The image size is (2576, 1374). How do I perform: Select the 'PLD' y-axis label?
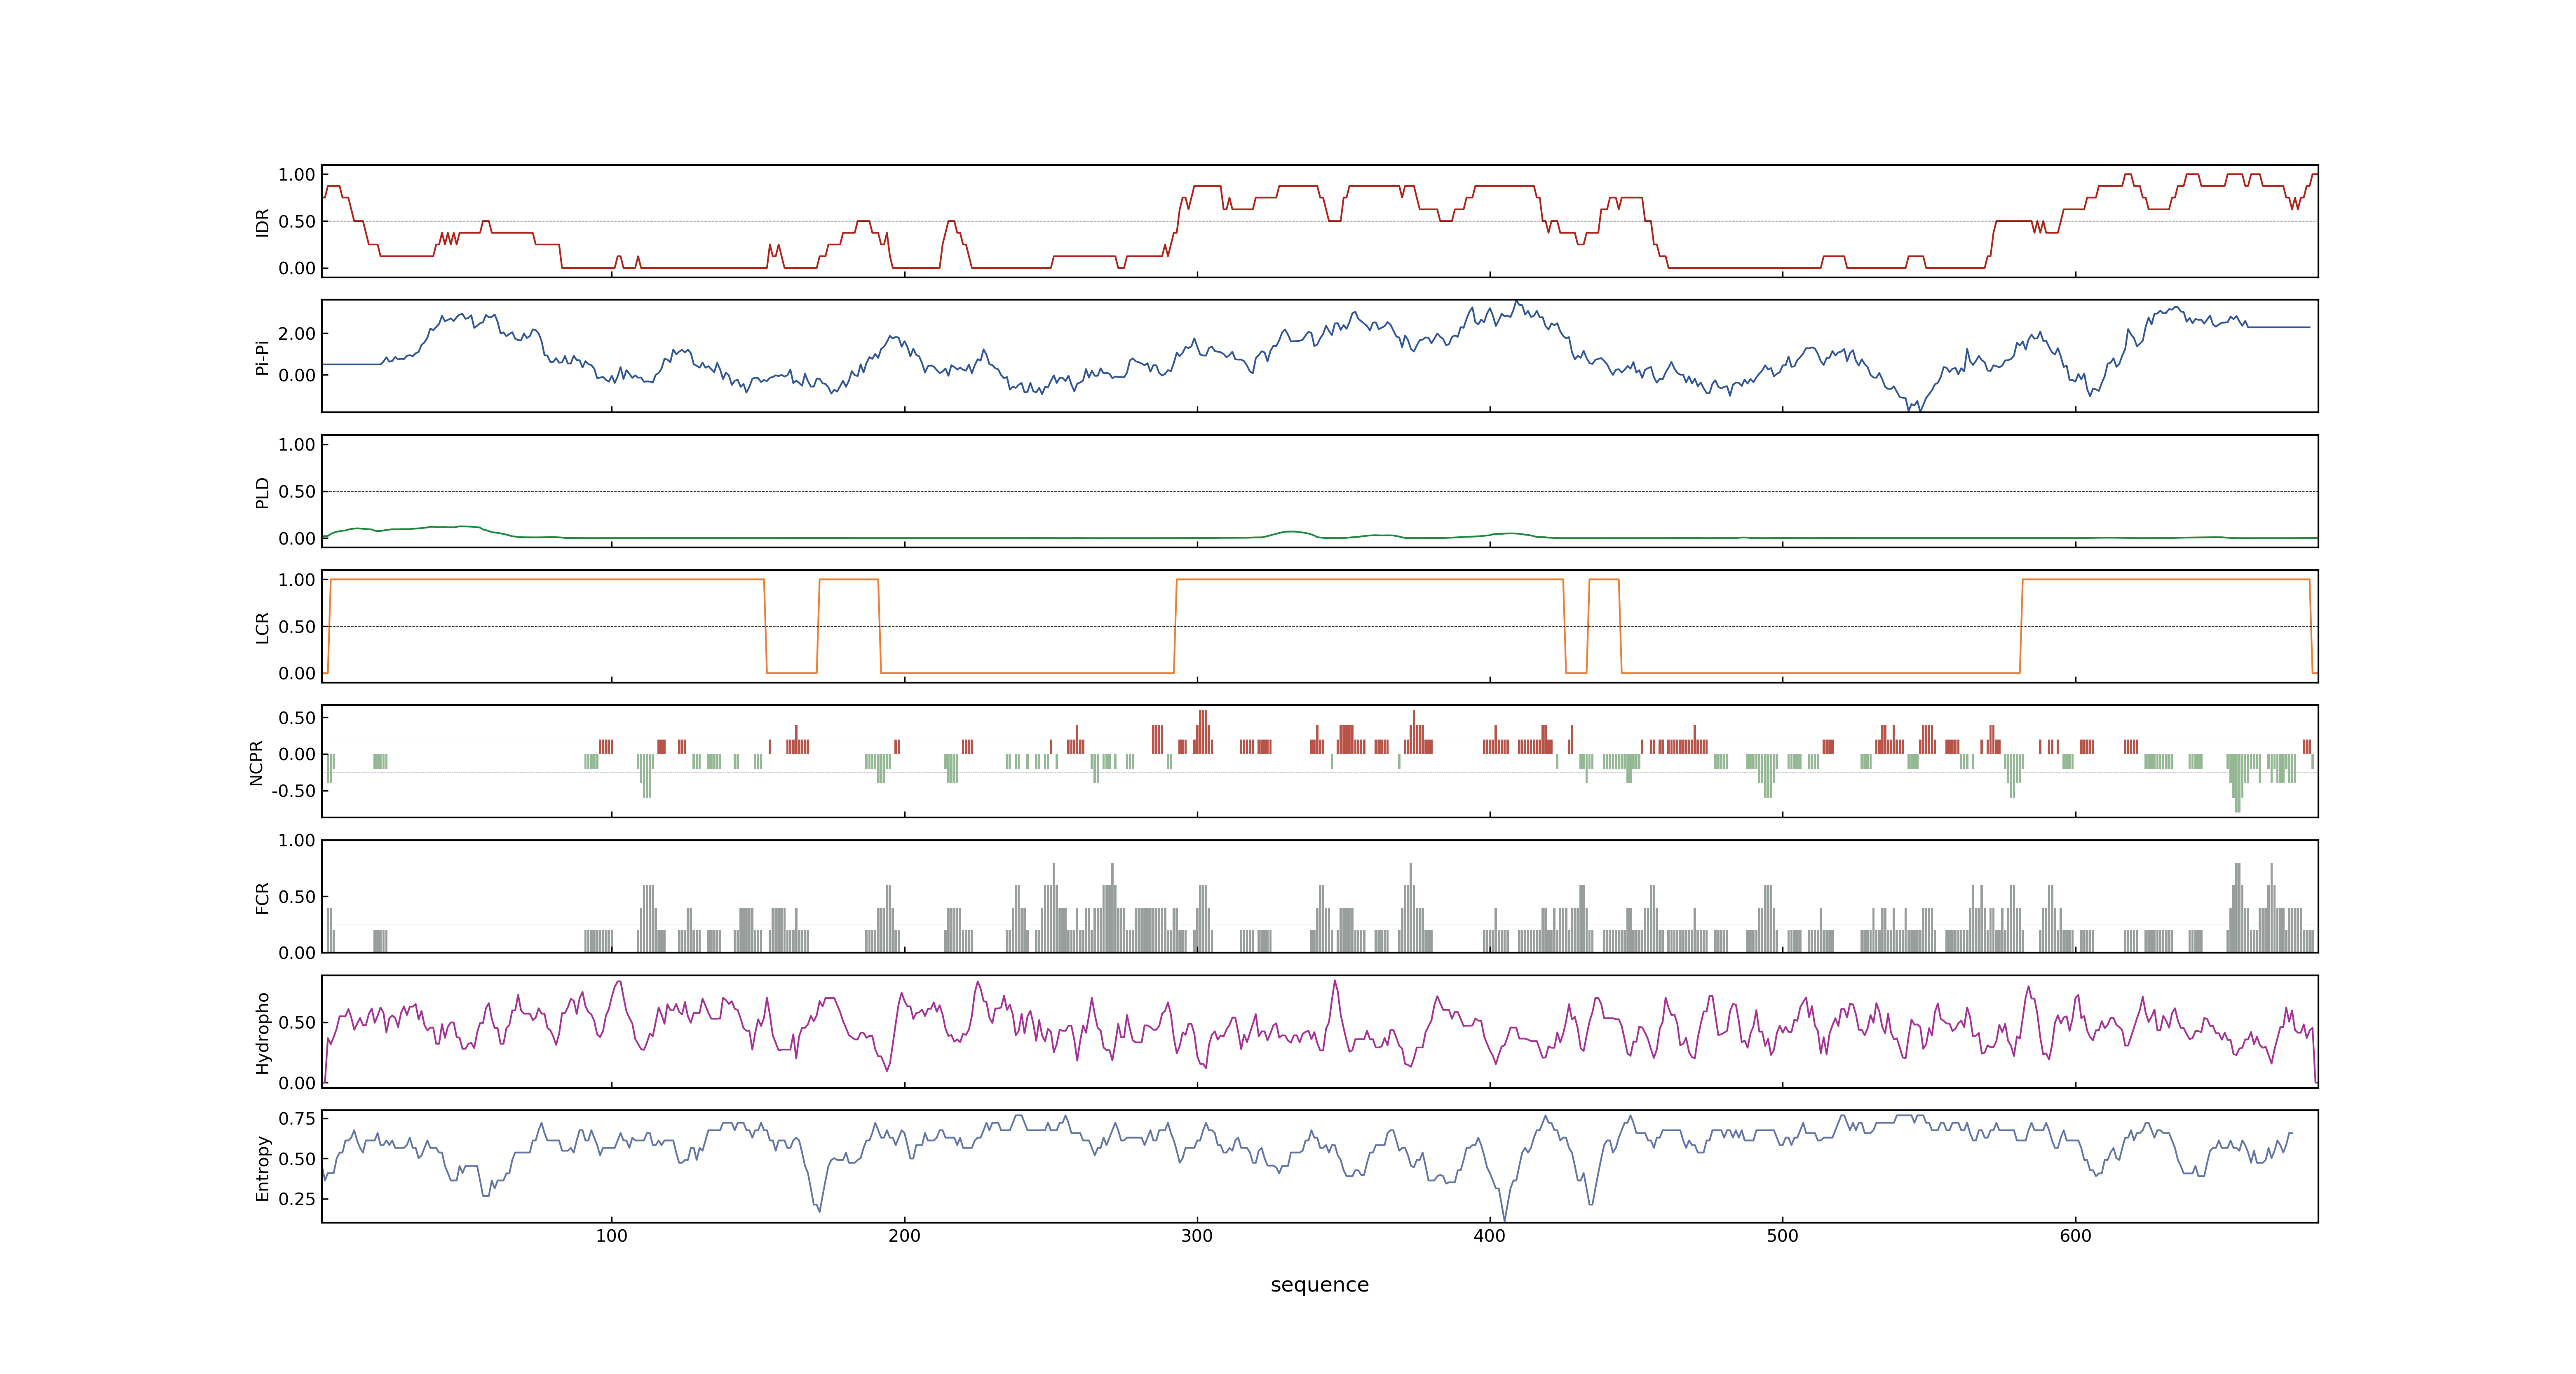point(263,492)
